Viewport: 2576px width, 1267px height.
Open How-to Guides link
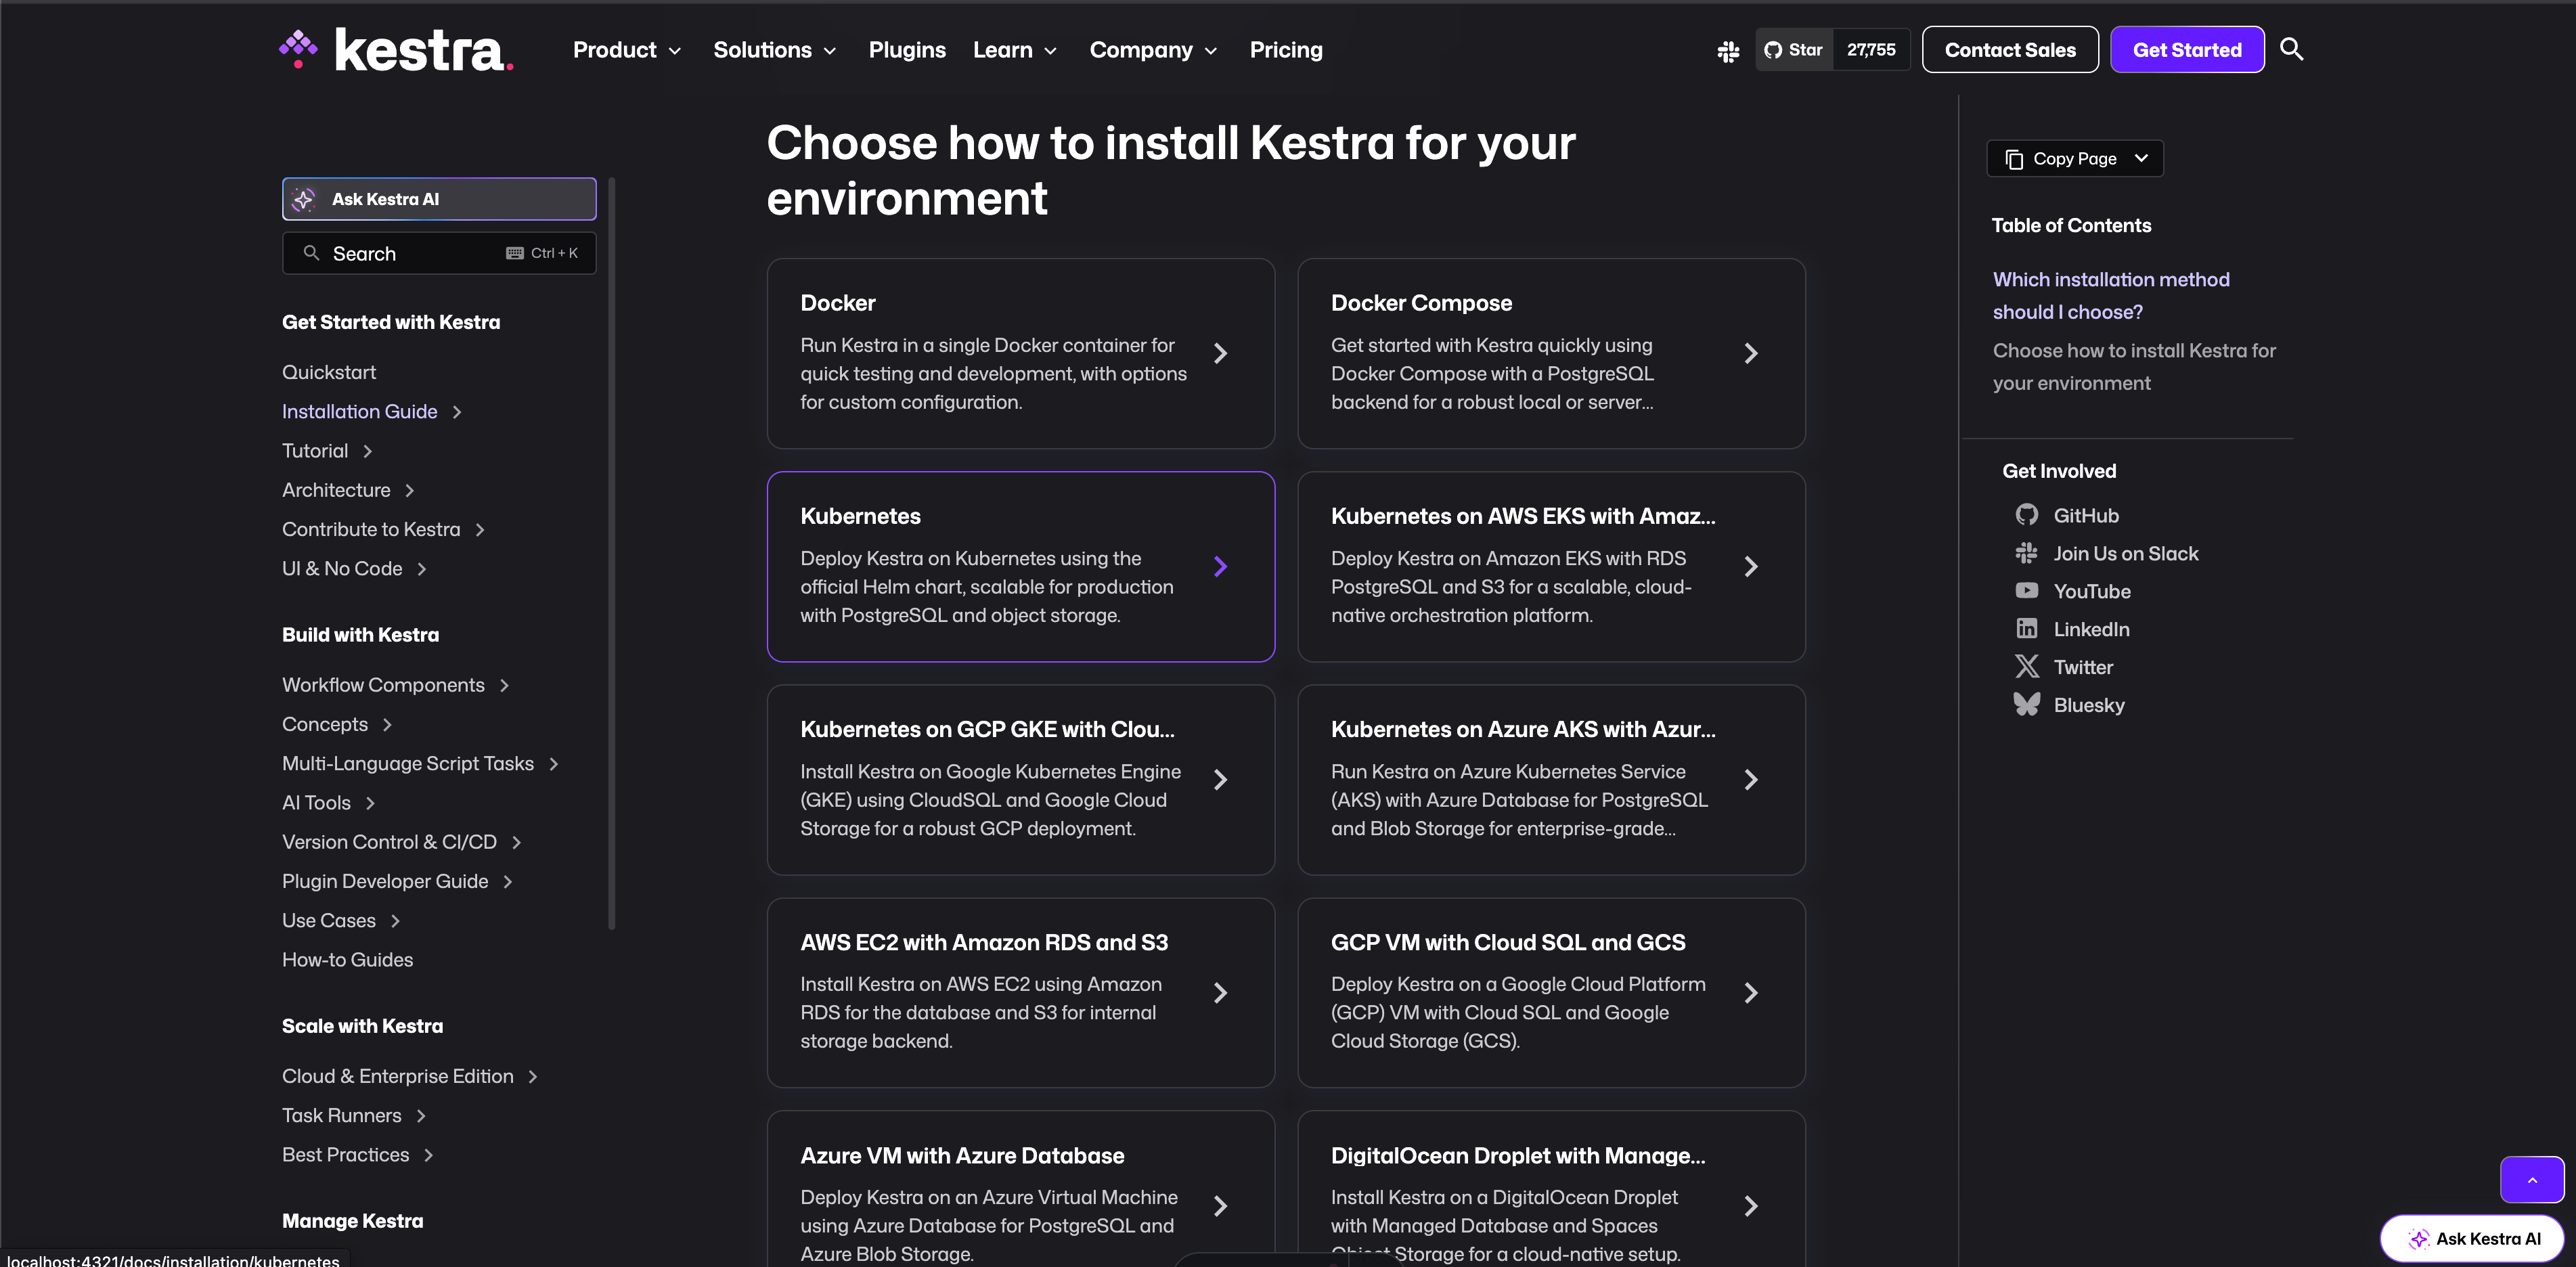click(x=347, y=959)
